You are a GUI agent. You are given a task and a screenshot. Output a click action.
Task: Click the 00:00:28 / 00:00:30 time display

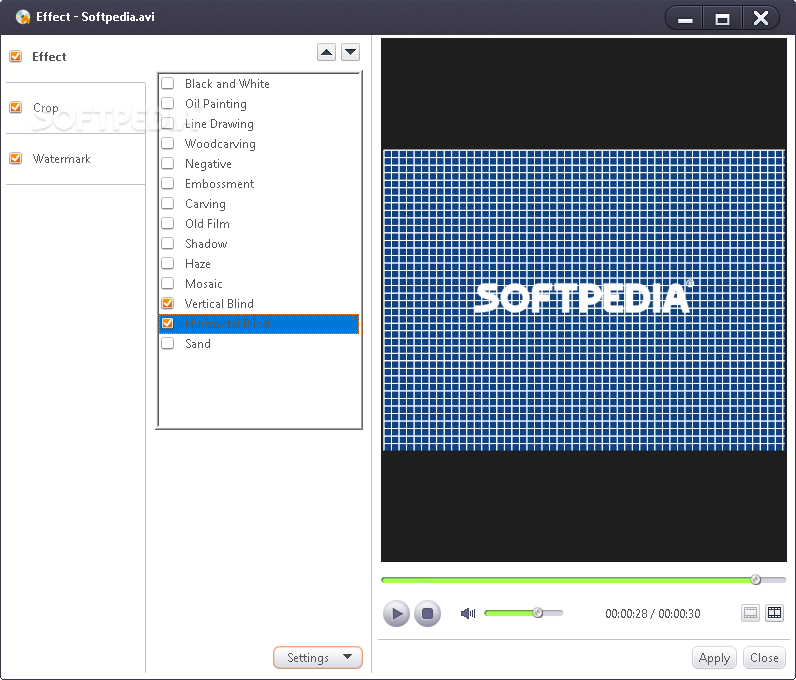click(x=652, y=613)
